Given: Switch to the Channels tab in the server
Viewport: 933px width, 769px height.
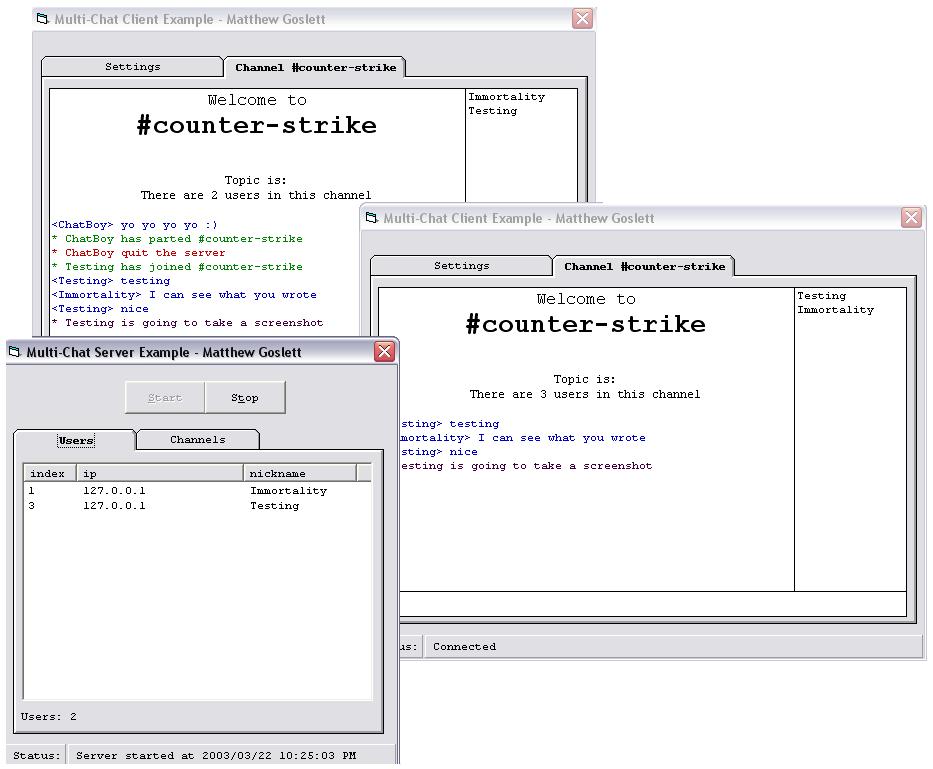Looking at the screenshot, I should (197, 440).
